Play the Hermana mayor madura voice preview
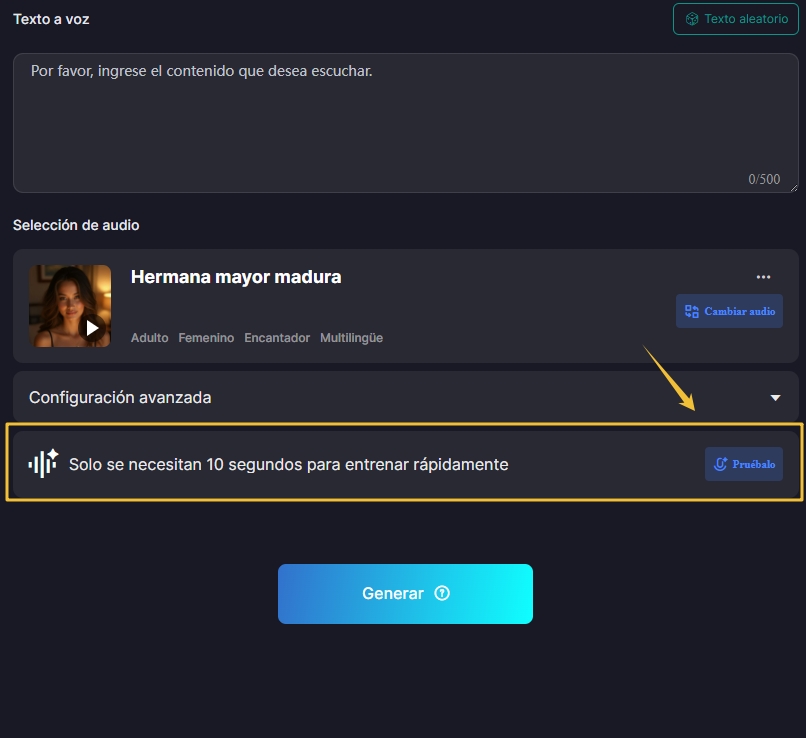 click(92, 327)
